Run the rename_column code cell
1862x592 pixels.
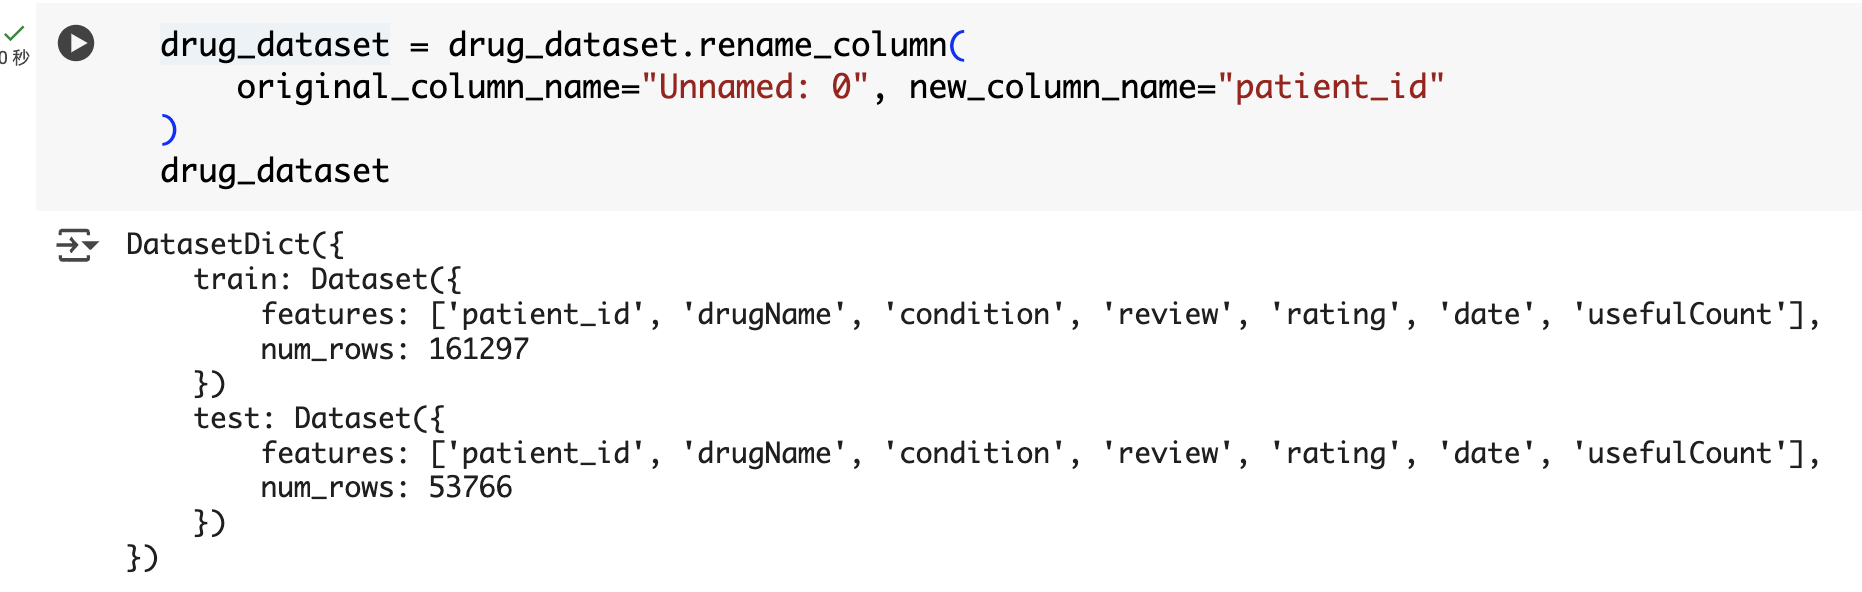(x=76, y=43)
